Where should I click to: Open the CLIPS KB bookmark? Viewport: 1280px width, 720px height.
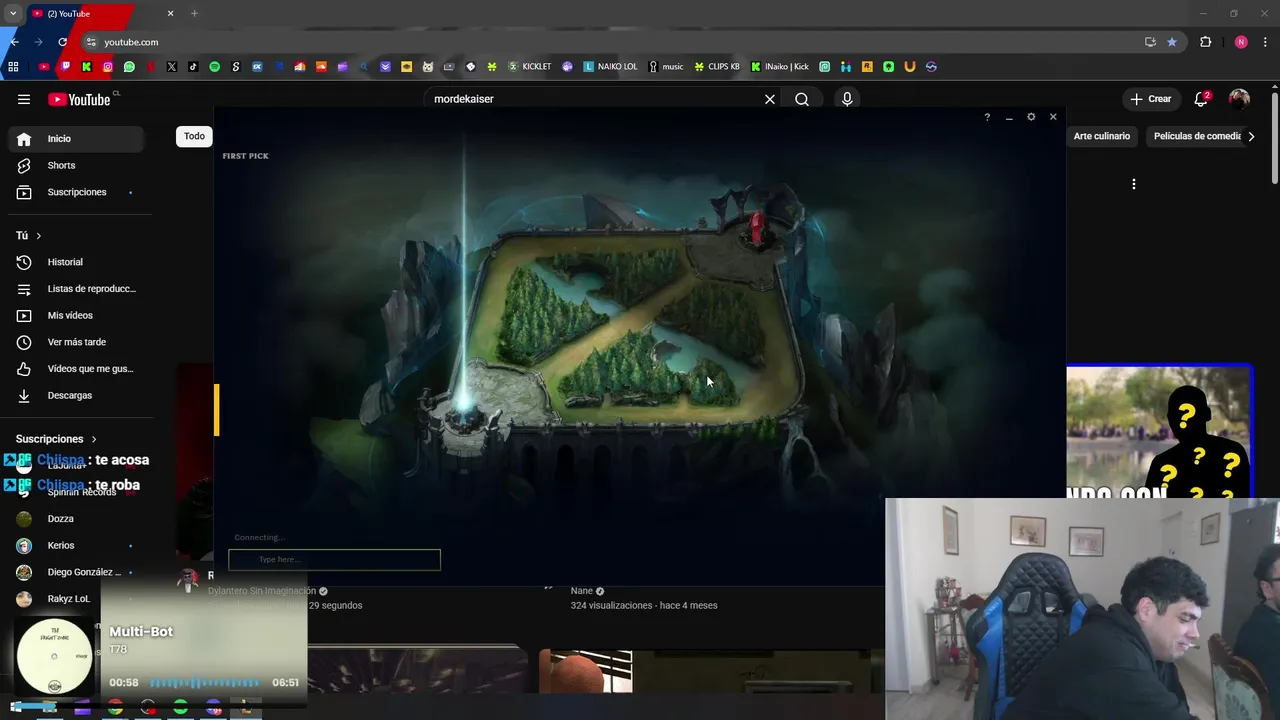717,67
